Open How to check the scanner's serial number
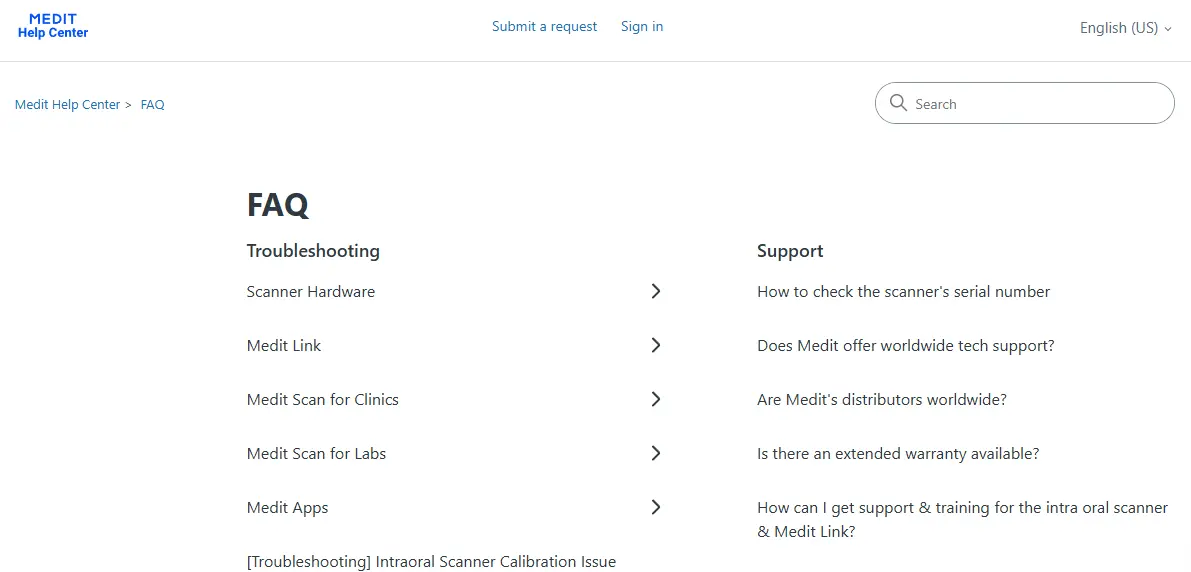The height and width of the screenshot is (572, 1191). tap(903, 292)
